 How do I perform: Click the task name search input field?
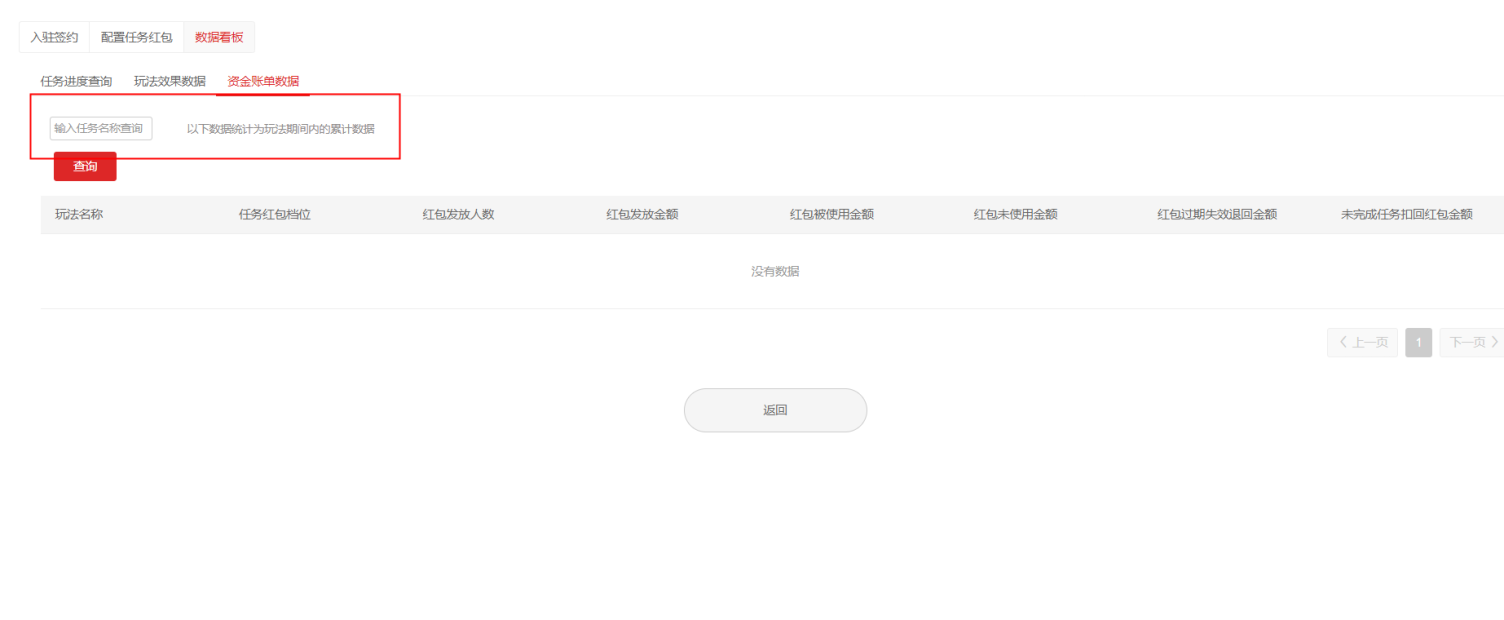click(x=101, y=128)
